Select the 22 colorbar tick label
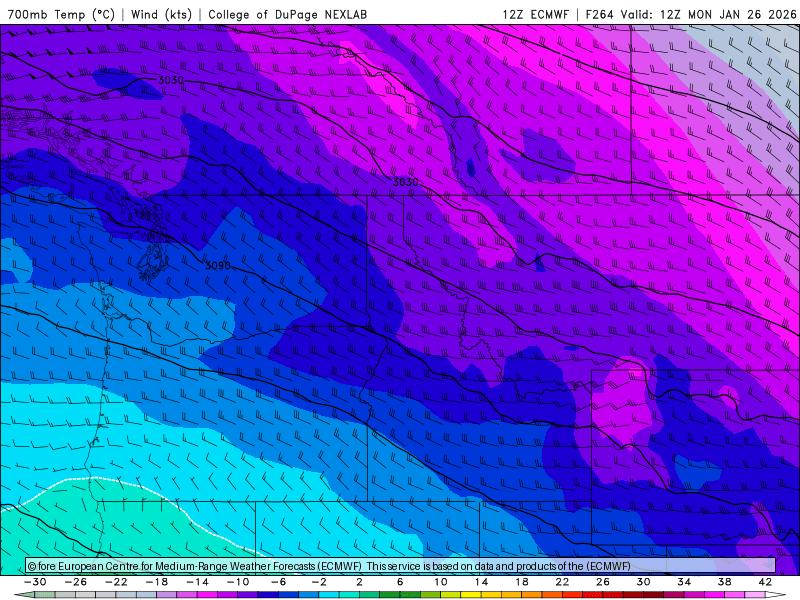 pos(562,582)
